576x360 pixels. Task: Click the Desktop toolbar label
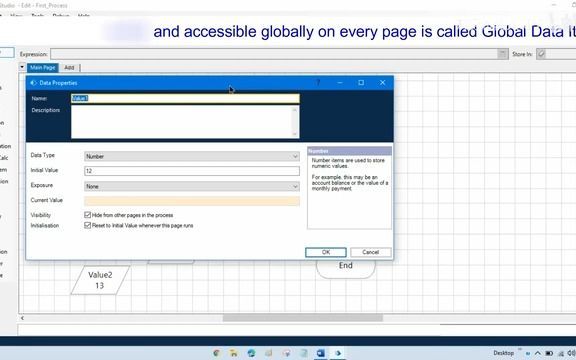click(503, 353)
